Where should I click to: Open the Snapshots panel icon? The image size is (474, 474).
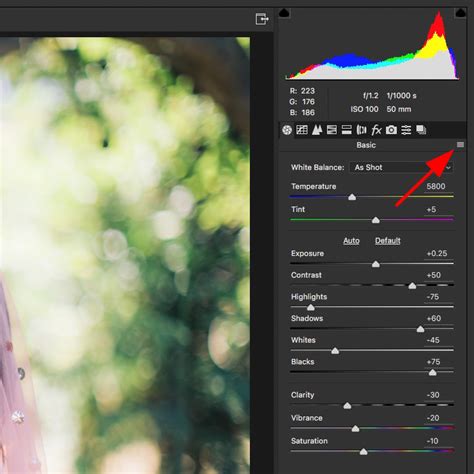click(x=421, y=130)
